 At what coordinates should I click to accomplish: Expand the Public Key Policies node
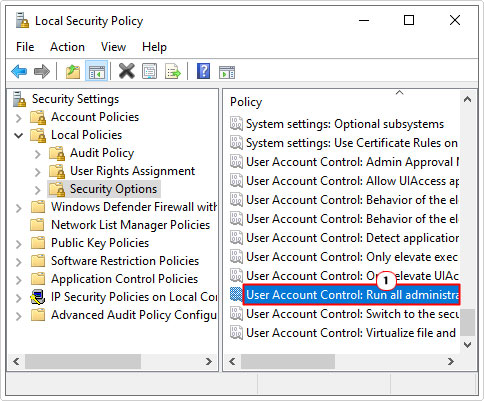[19, 244]
